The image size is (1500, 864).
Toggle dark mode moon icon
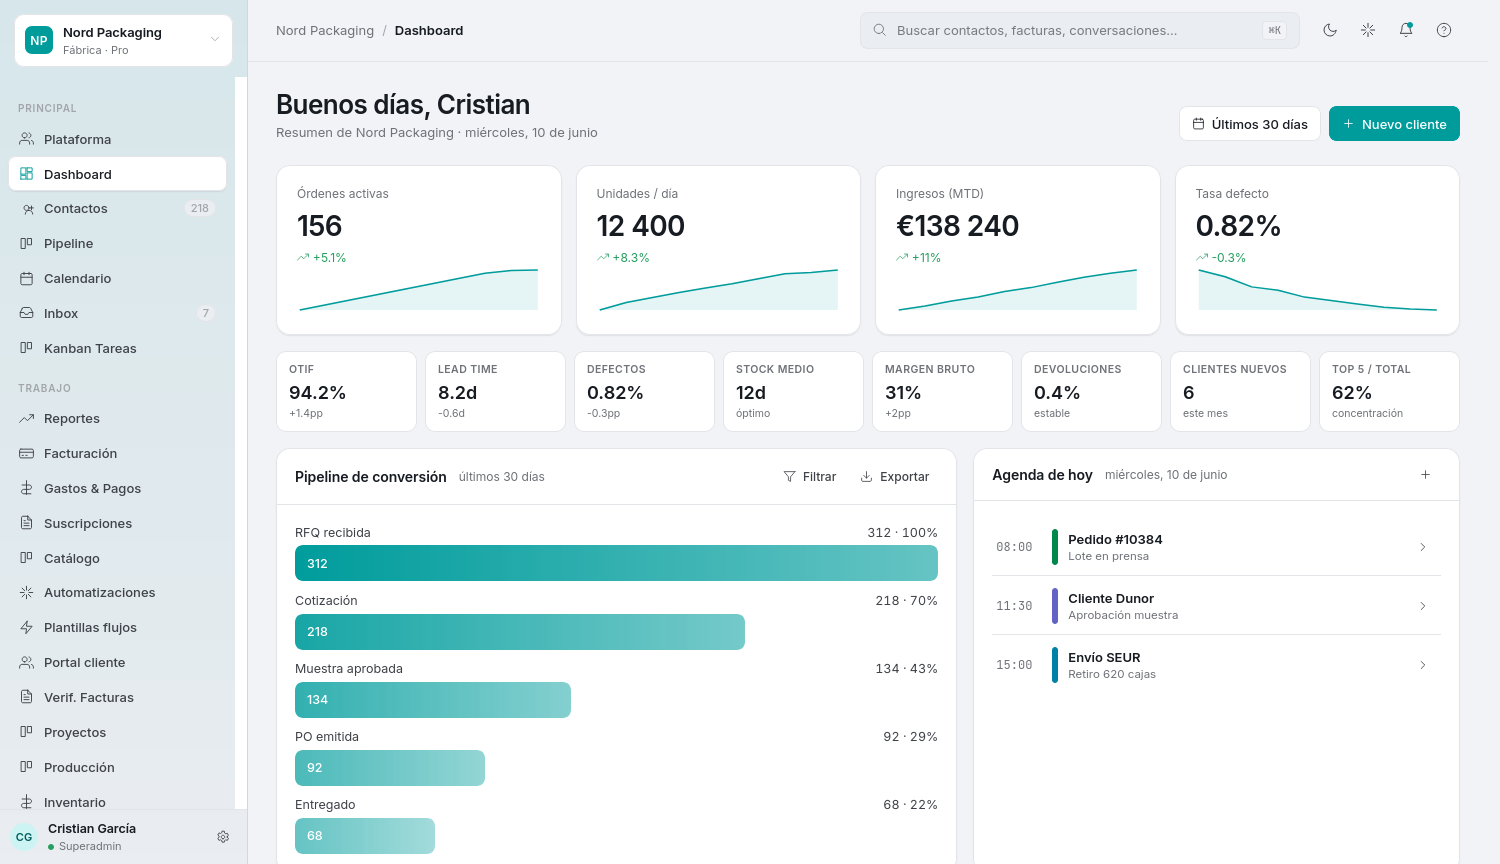click(x=1330, y=30)
